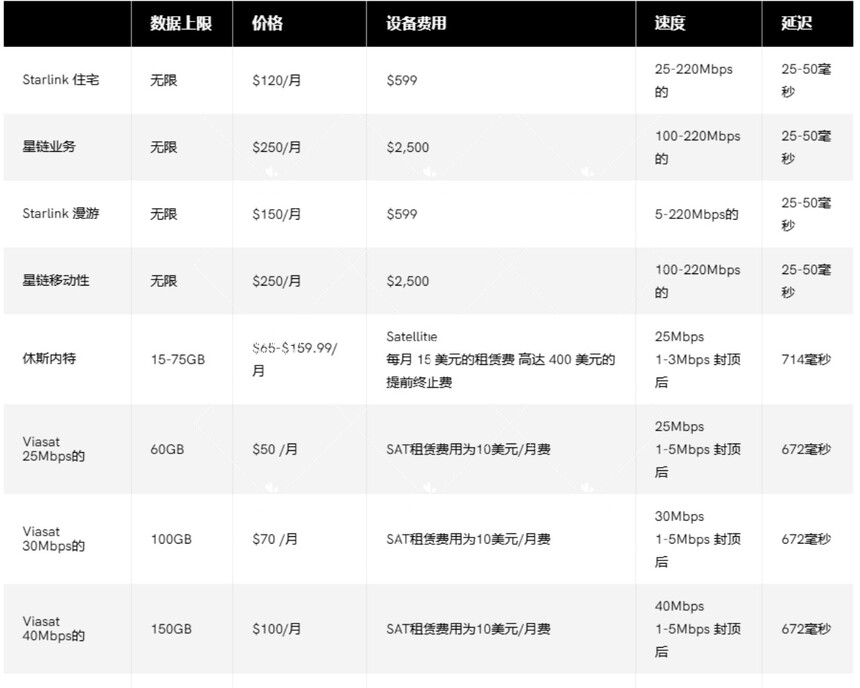Click the "价格" column header

pos(267,24)
